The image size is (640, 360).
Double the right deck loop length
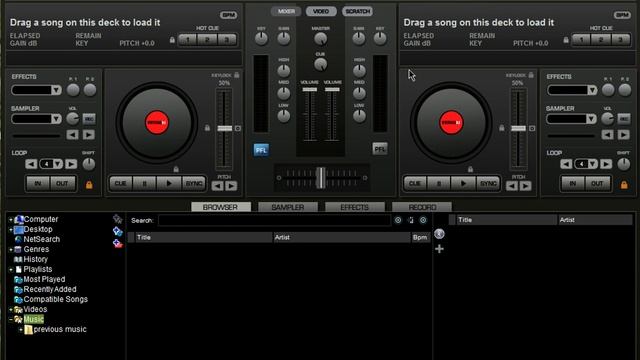[x=606, y=164]
